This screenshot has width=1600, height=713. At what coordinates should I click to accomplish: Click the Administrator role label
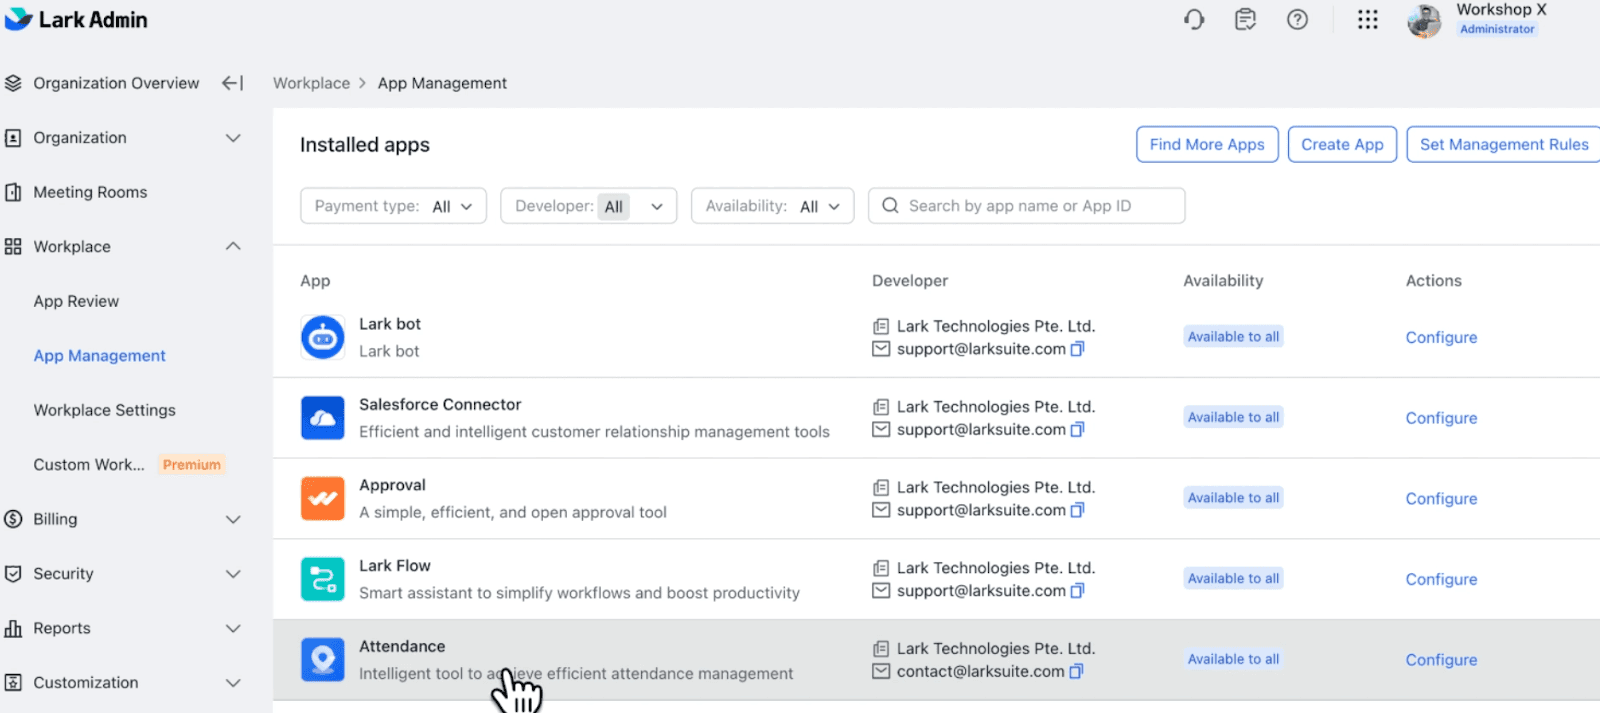pos(1497,29)
